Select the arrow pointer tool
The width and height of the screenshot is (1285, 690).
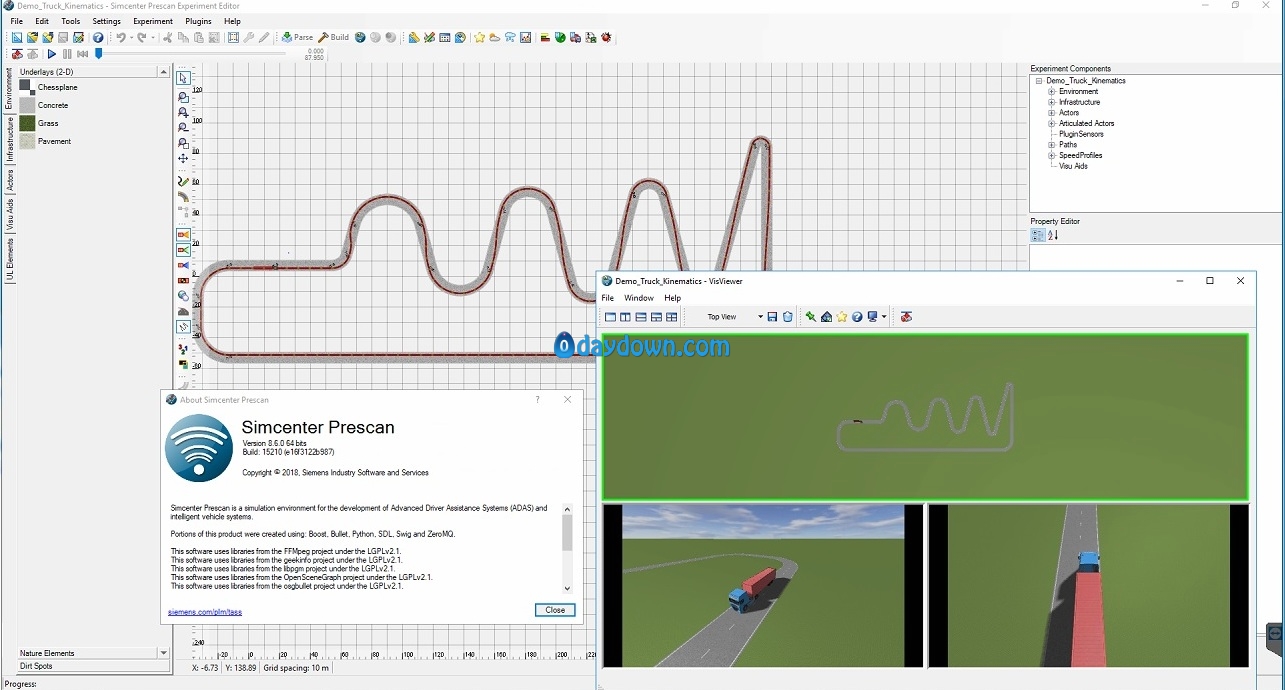click(x=183, y=78)
